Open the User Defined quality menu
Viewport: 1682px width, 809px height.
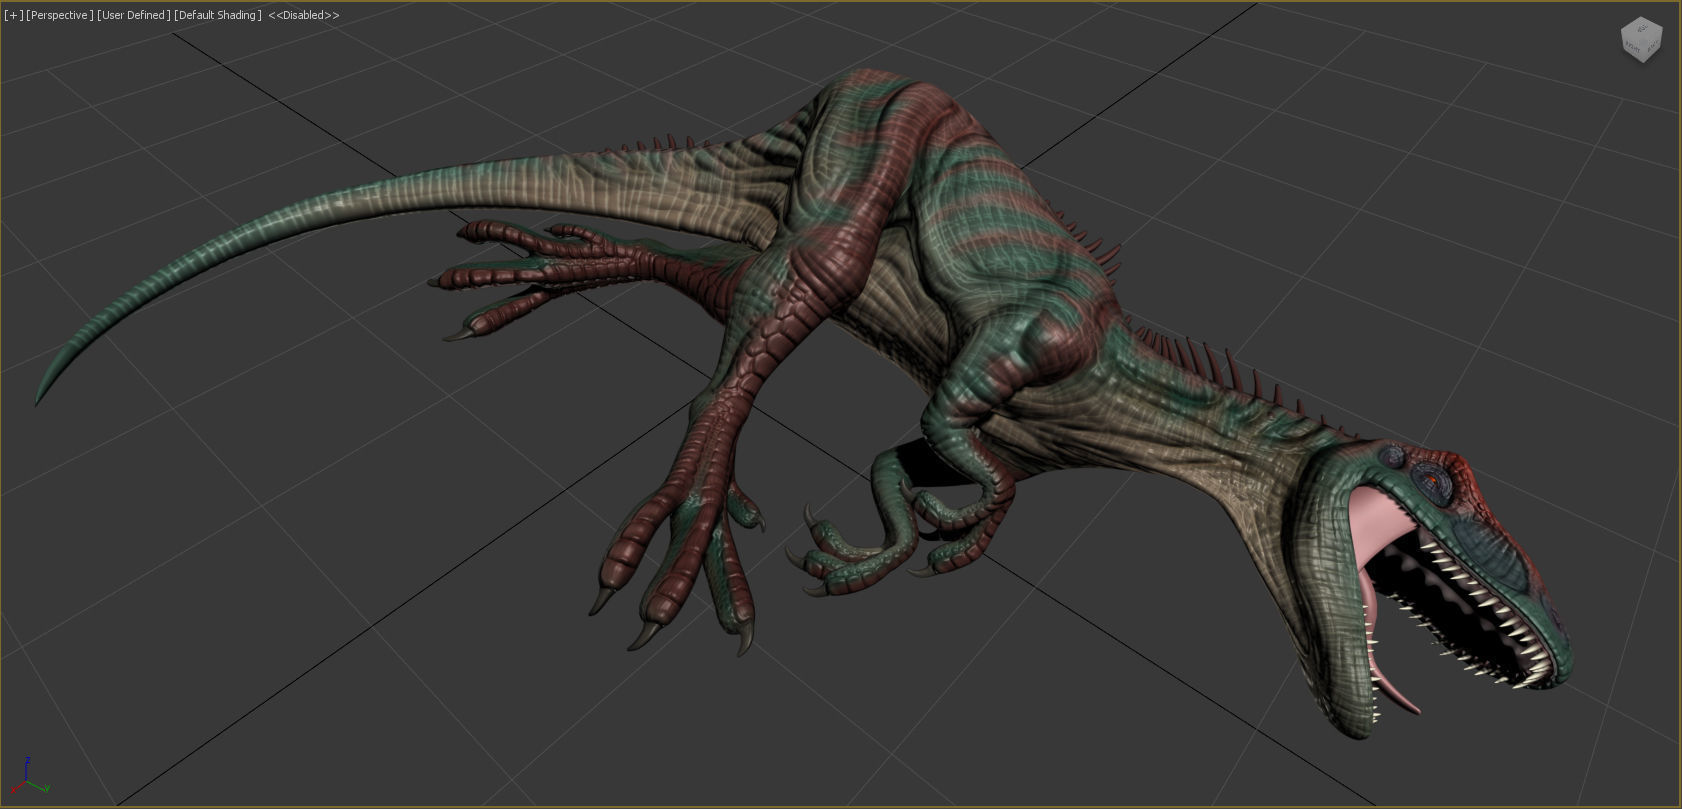pyautogui.click(x=133, y=15)
